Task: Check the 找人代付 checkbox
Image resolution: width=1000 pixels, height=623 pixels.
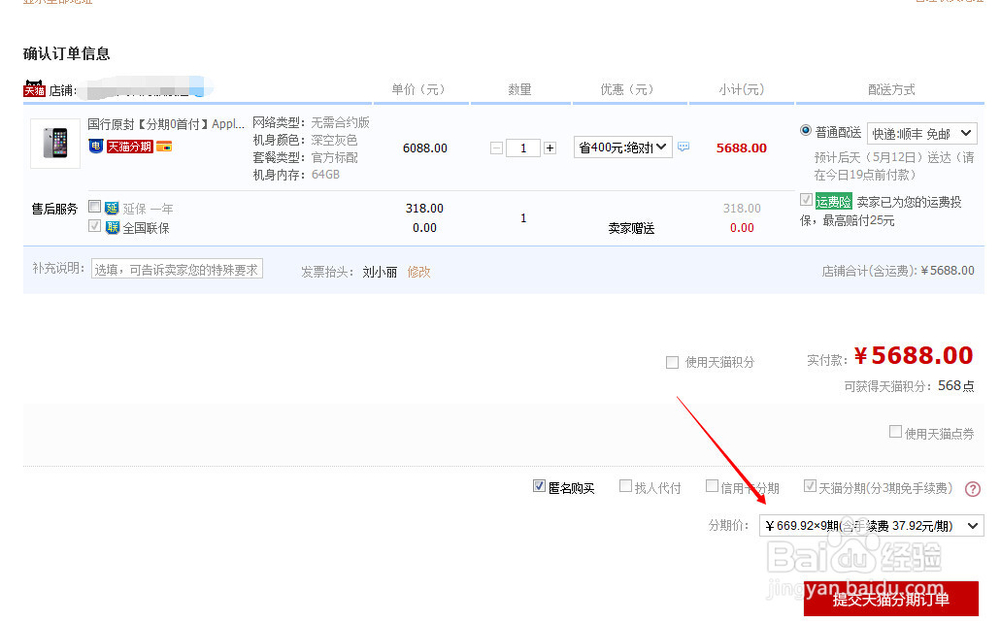Action: pyautogui.click(x=626, y=486)
